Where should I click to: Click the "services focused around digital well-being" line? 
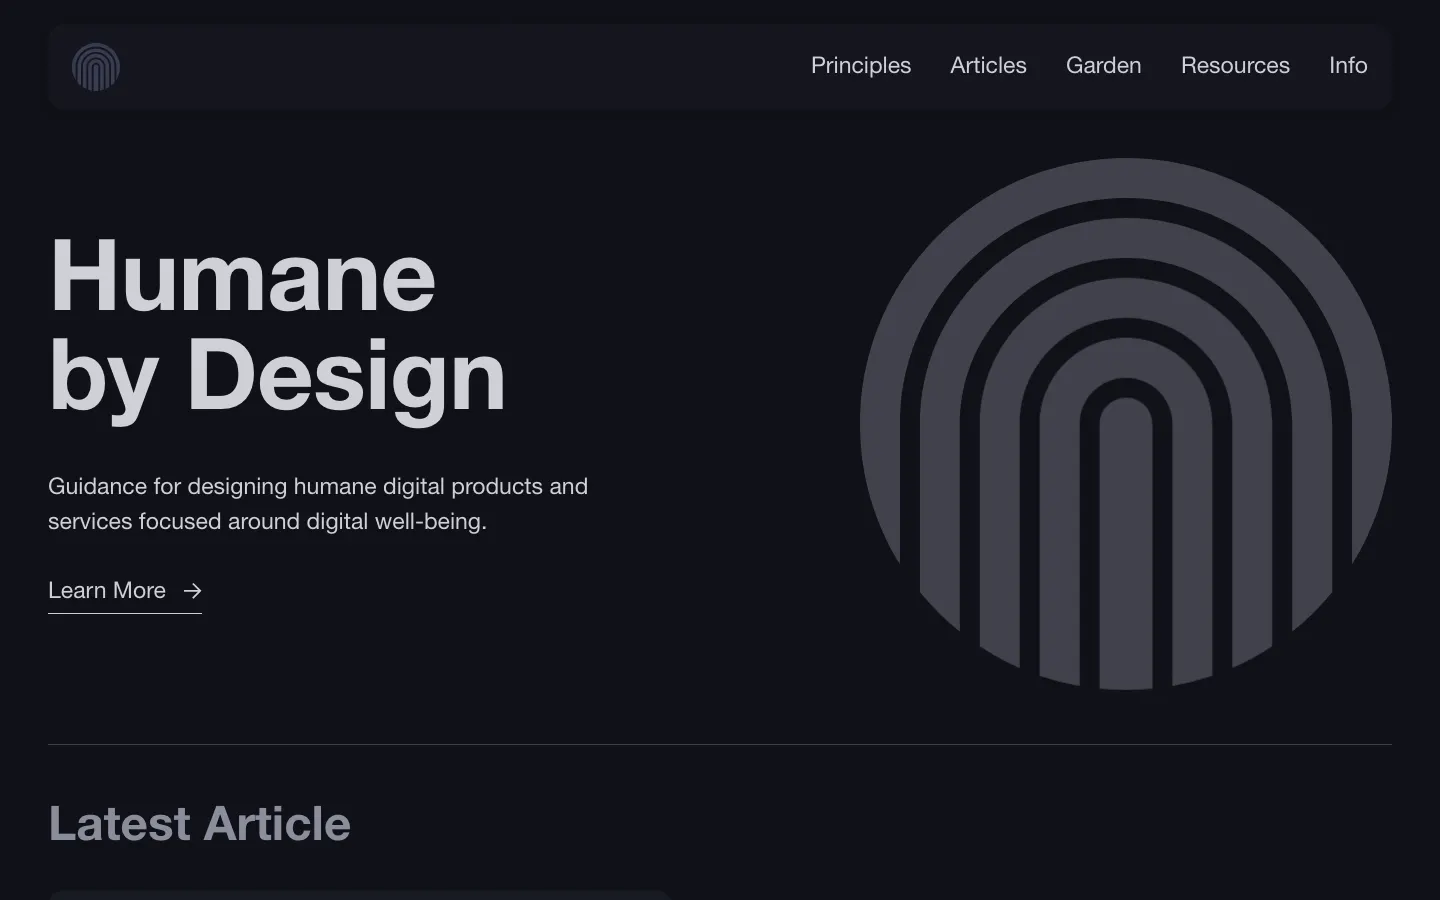tap(267, 522)
